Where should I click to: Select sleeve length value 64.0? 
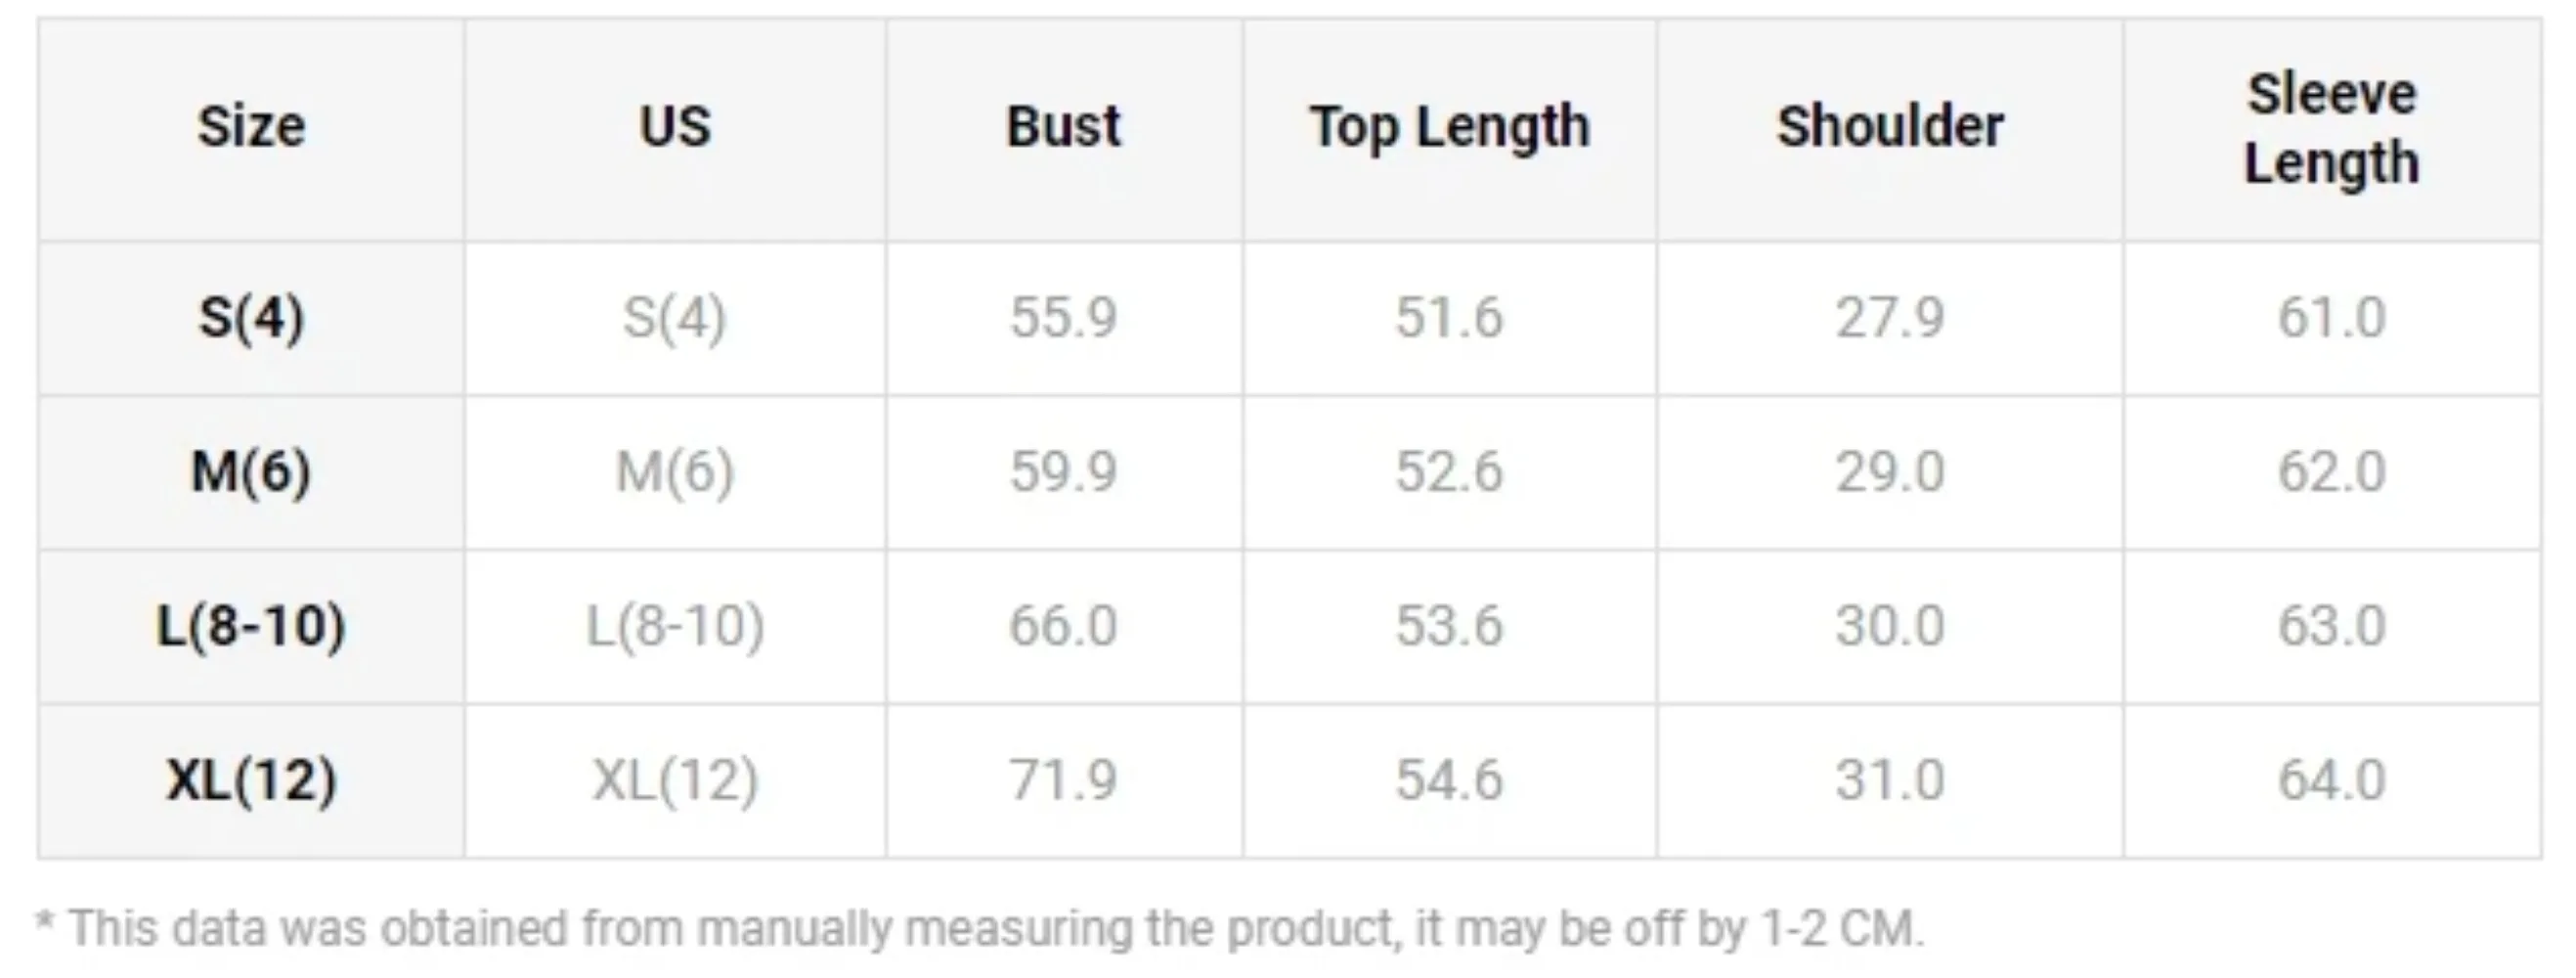click(2331, 780)
